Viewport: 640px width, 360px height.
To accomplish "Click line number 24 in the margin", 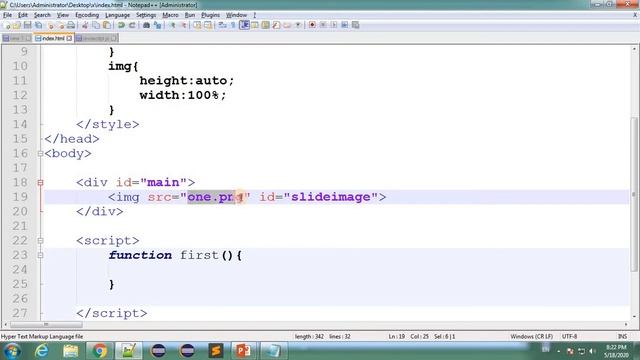I will [20, 269].
